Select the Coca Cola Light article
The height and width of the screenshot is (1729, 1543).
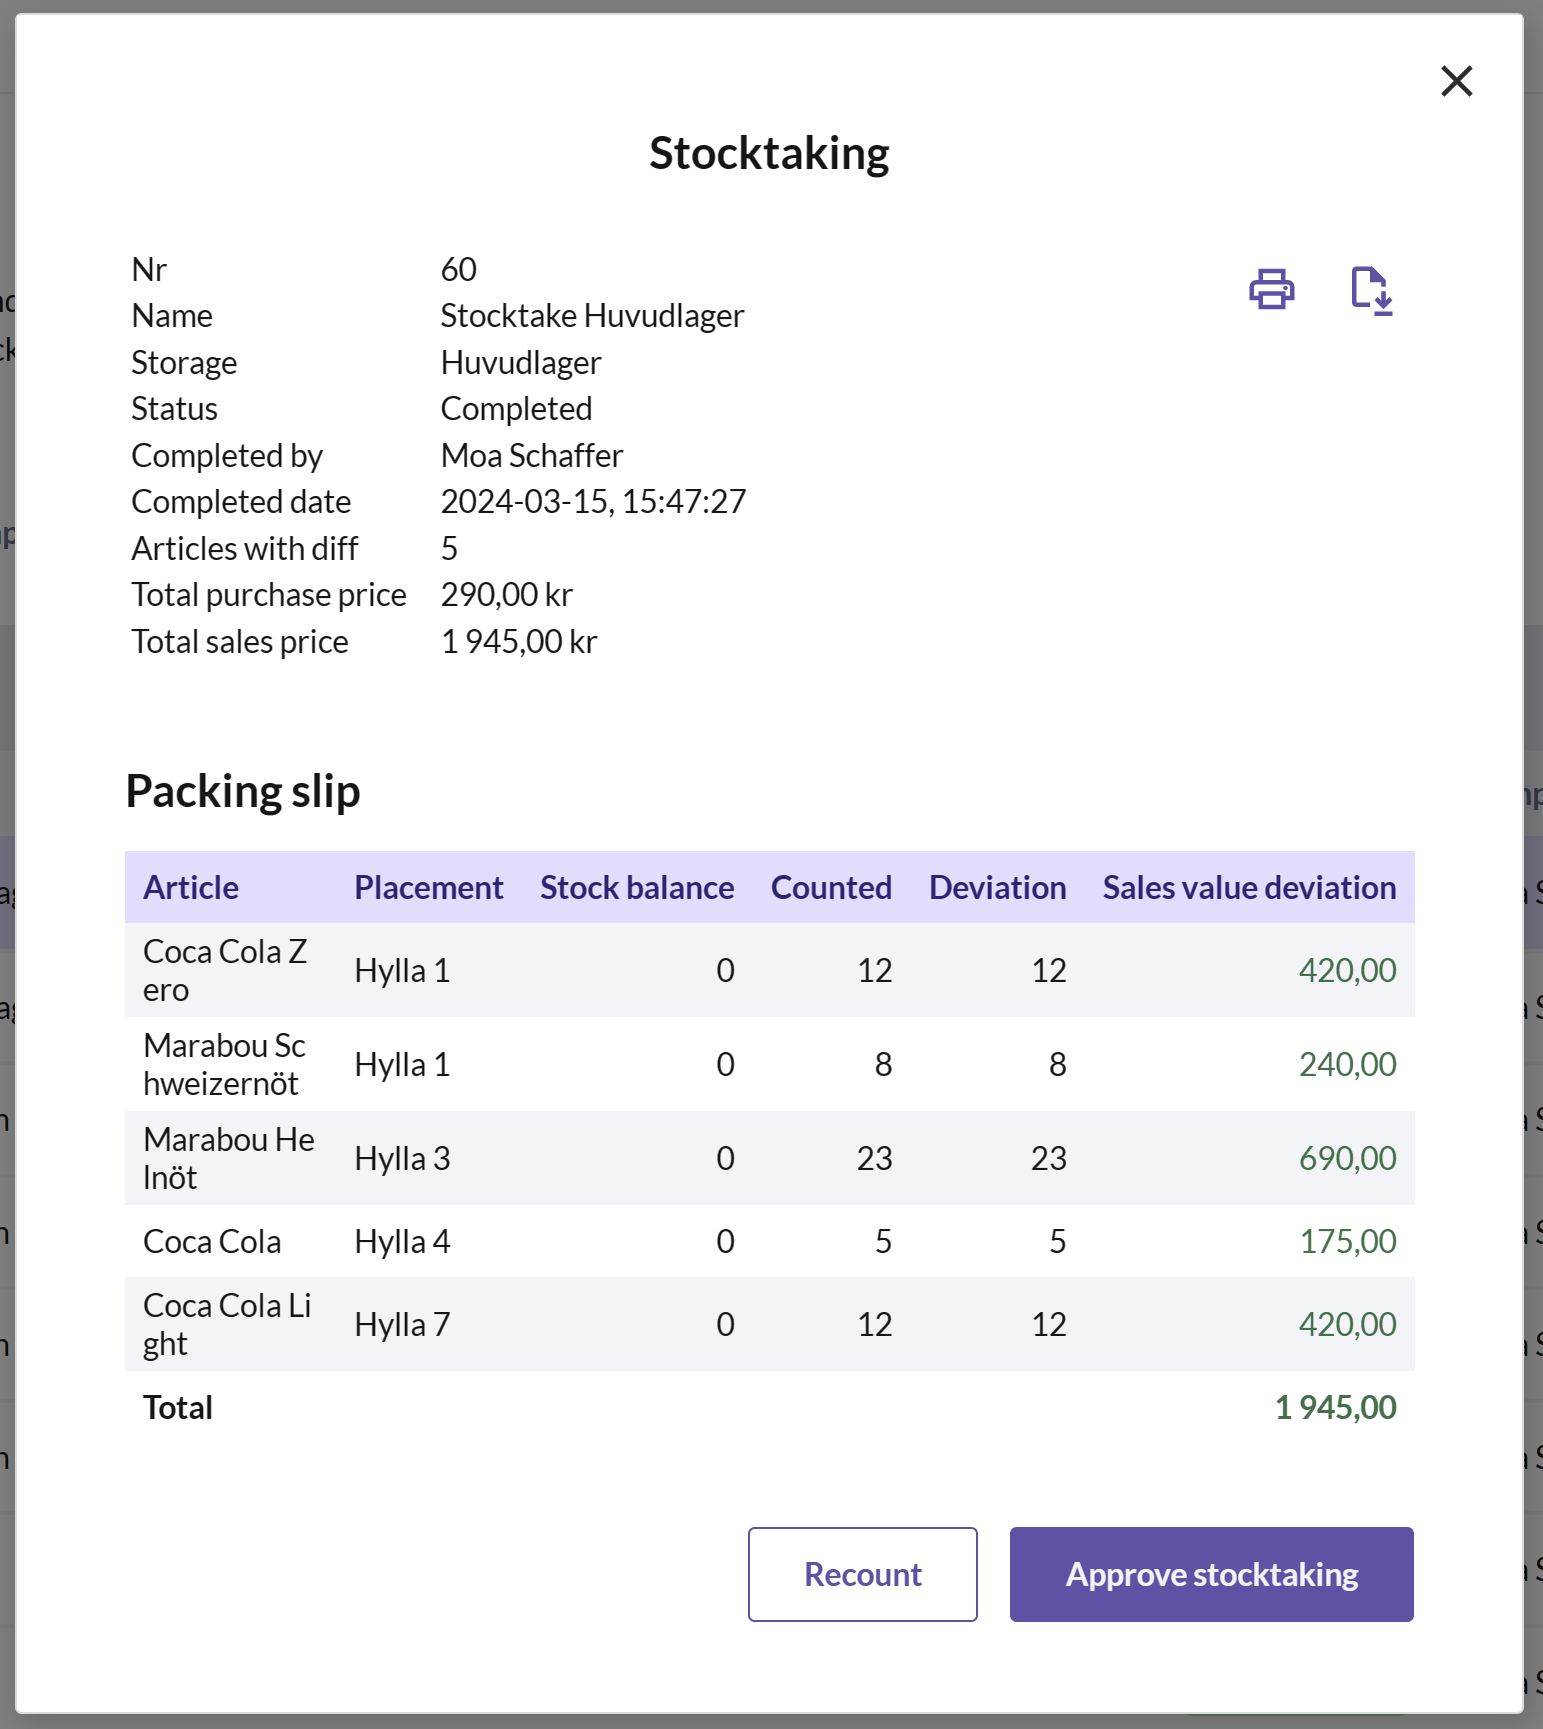point(227,1324)
